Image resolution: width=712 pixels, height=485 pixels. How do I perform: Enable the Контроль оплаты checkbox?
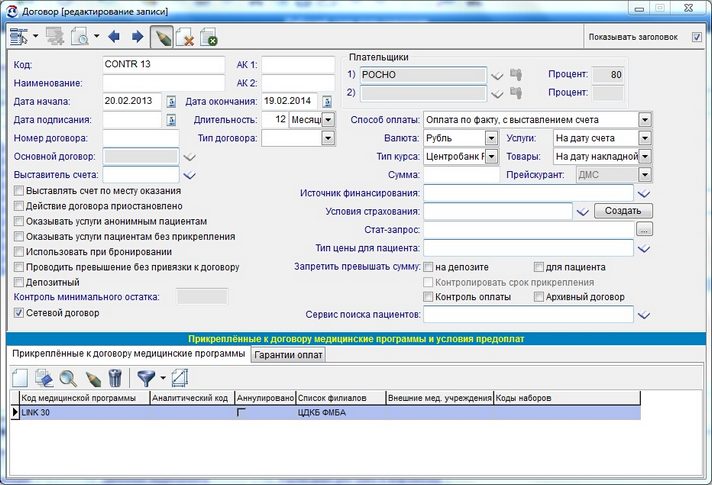click(428, 297)
